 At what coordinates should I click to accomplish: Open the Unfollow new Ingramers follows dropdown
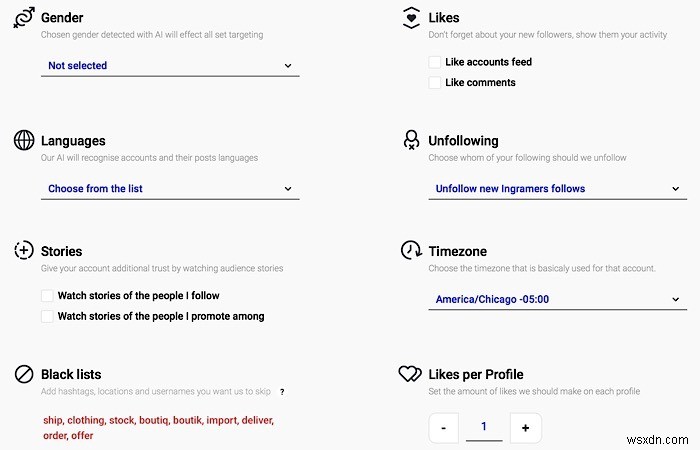(557, 188)
